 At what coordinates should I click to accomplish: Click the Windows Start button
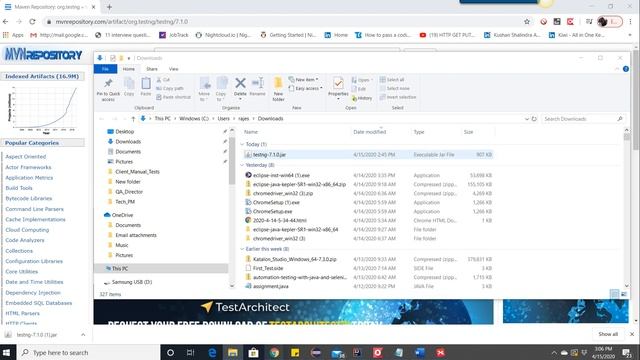7,353
